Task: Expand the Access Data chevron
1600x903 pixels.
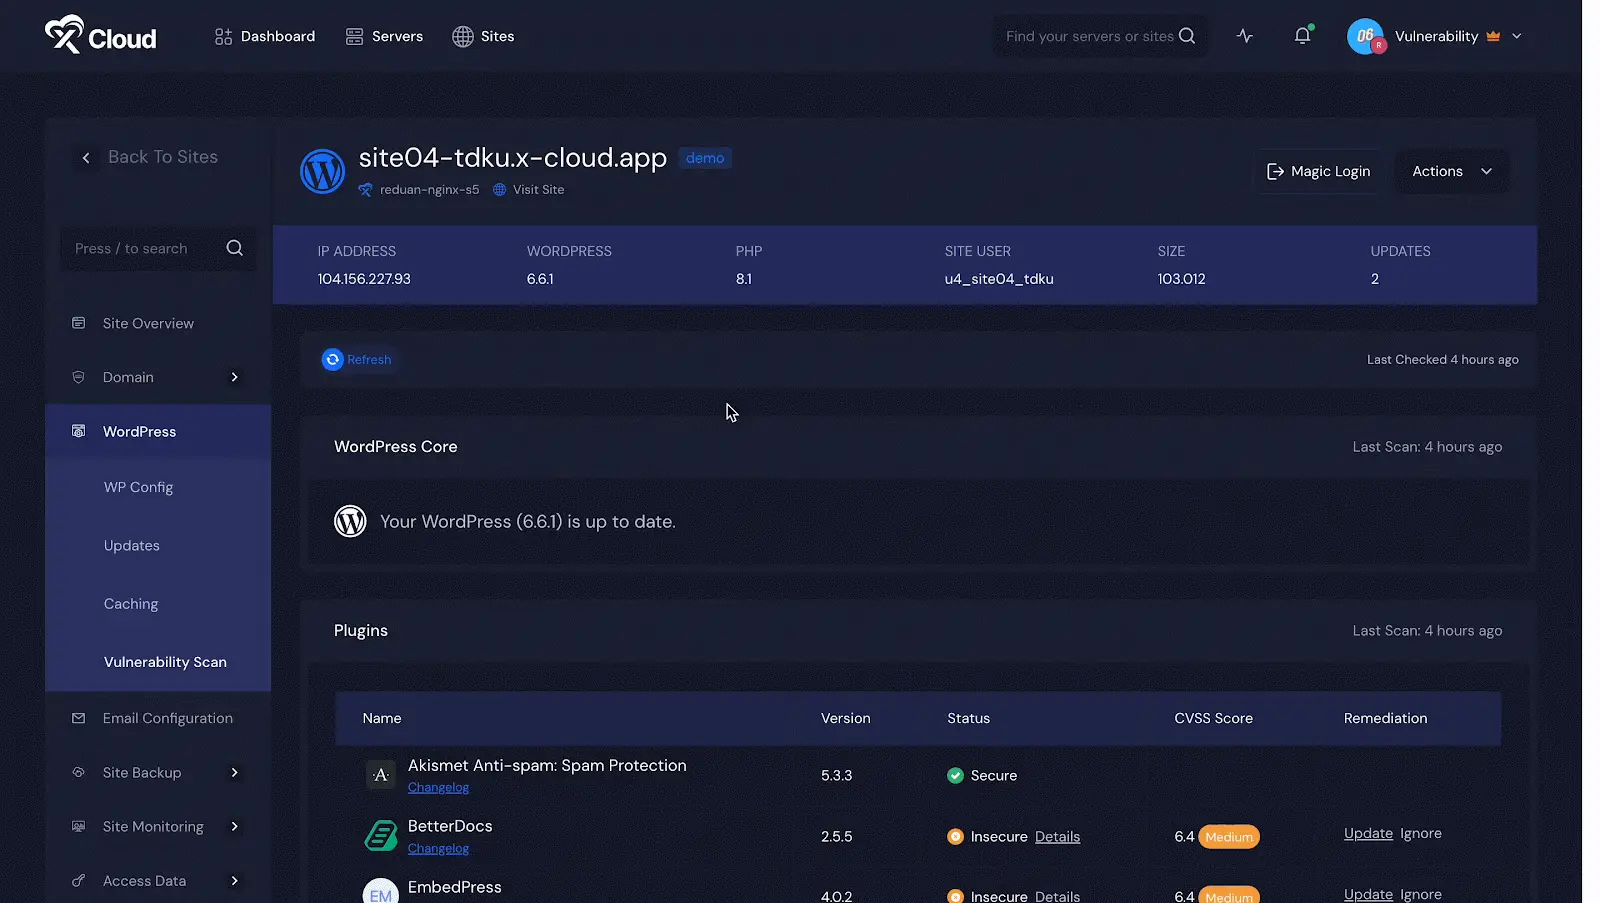Action: pyautogui.click(x=235, y=881)
